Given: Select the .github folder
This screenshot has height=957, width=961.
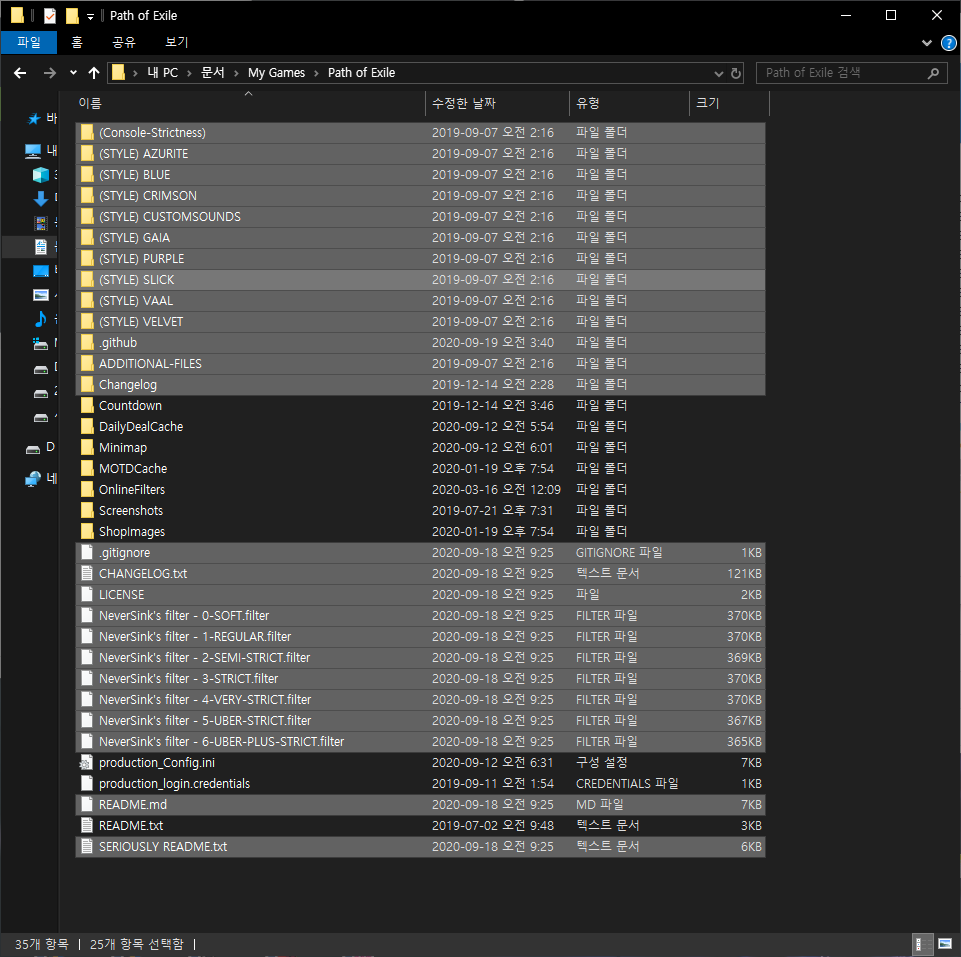Looking at the screenshot, I should pyautogui.click(x=420, y=343).
